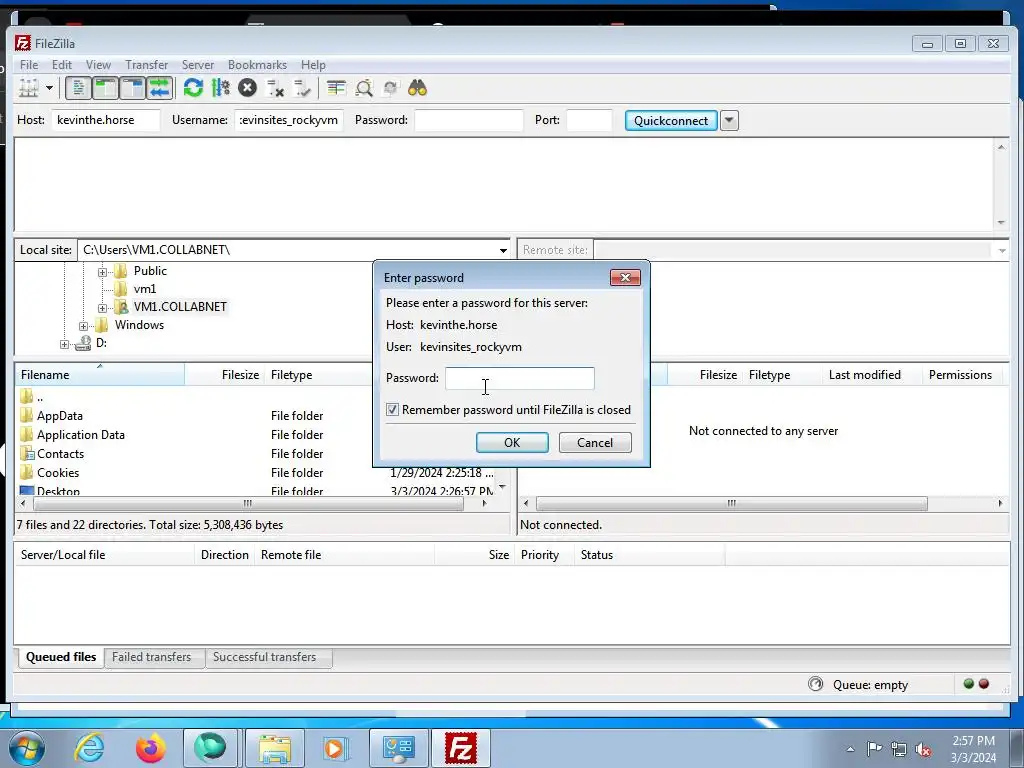
Task: Open the Transfer menu
Action: tap(146, 65)
